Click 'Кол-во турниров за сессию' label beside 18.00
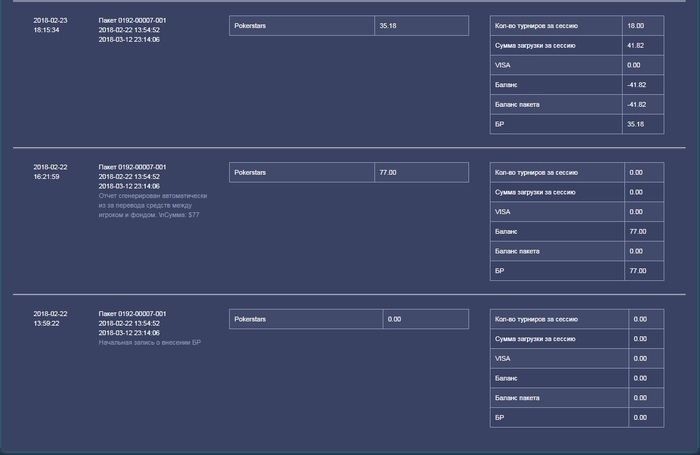This screenshot has width=700, height=455. (536, 26)
